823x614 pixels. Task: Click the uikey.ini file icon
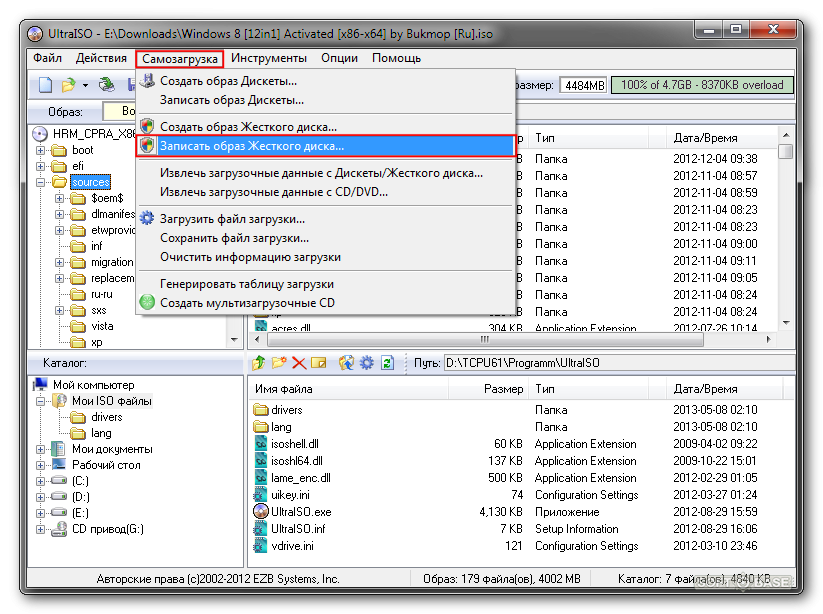(260, 494)
